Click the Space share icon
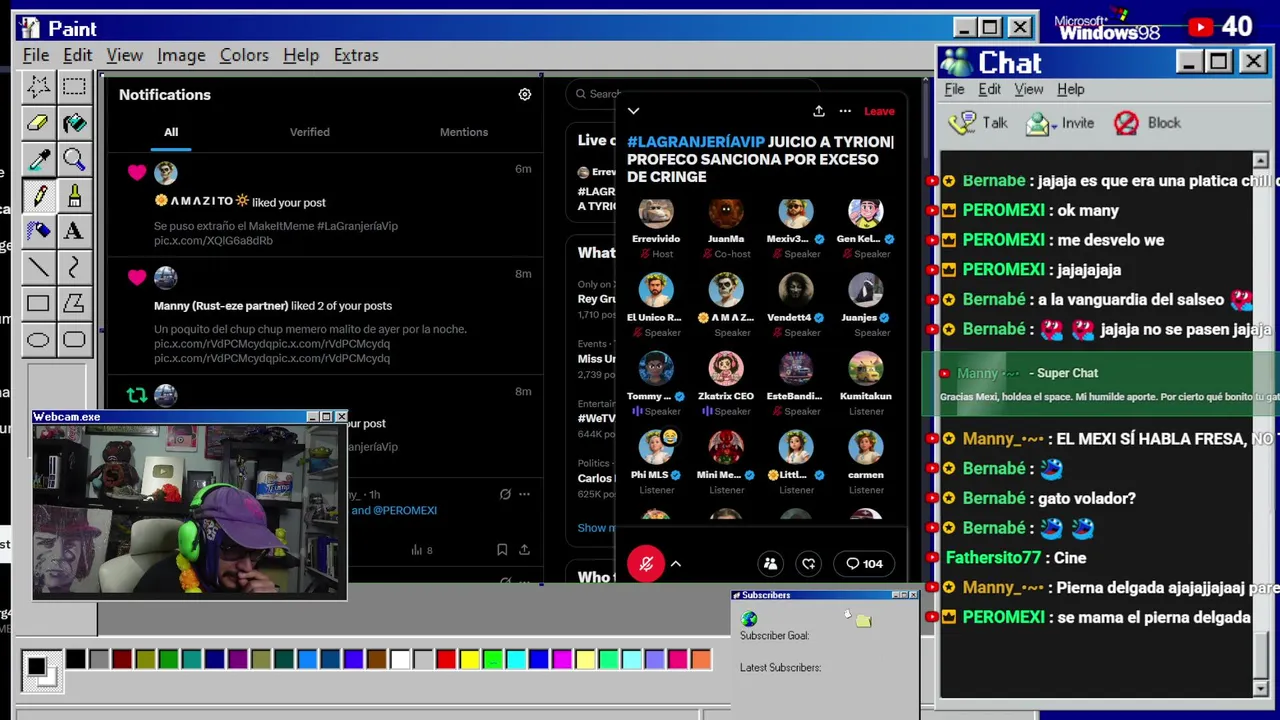The width and height of the screenshot is (1280, 720). [818, 111]
